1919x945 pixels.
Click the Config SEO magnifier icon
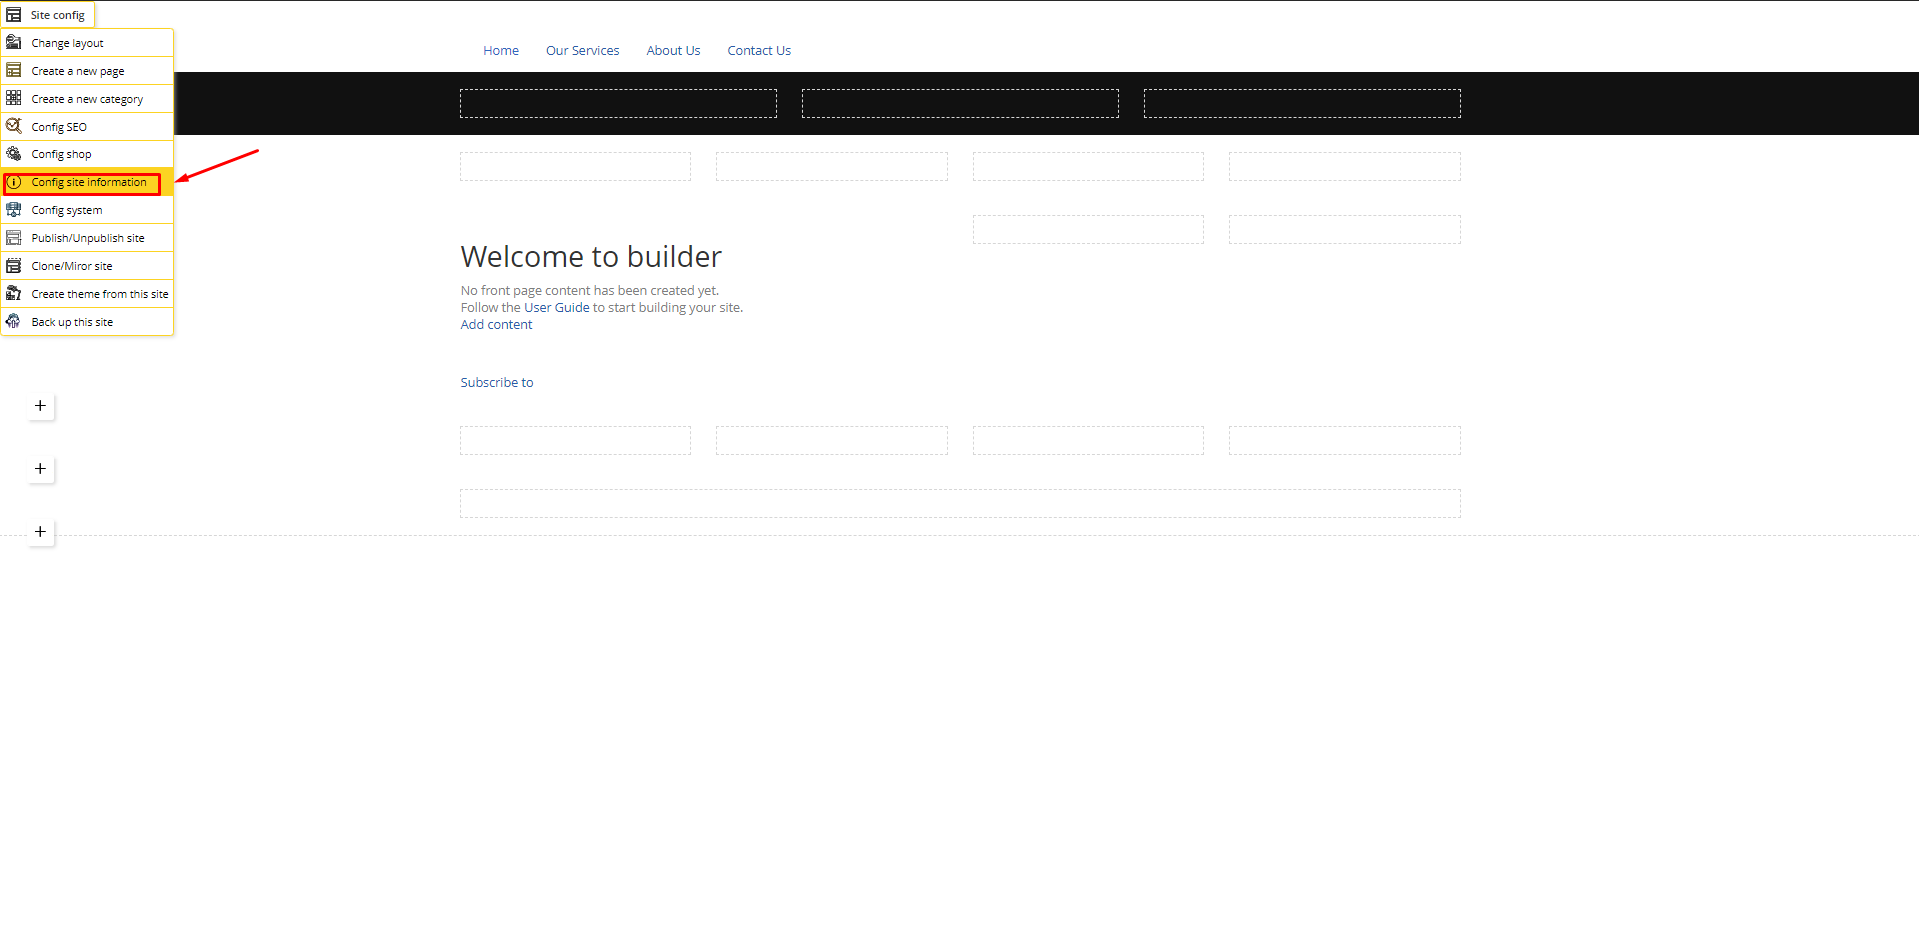point(14,126)
